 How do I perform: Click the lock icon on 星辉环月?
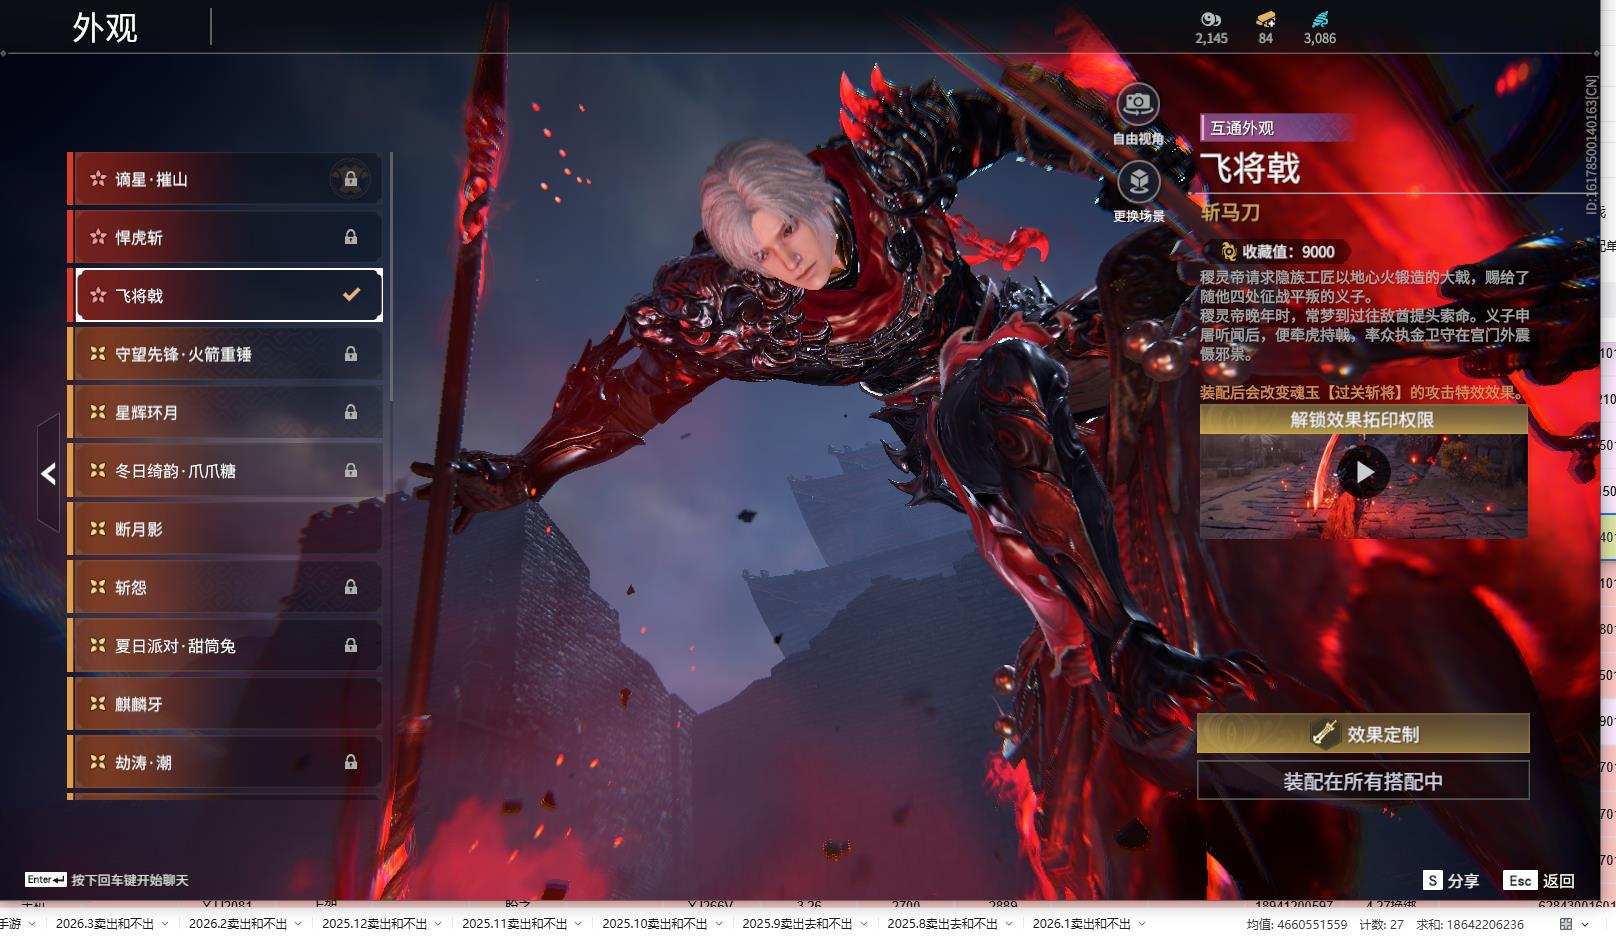[x=351, y=412]
